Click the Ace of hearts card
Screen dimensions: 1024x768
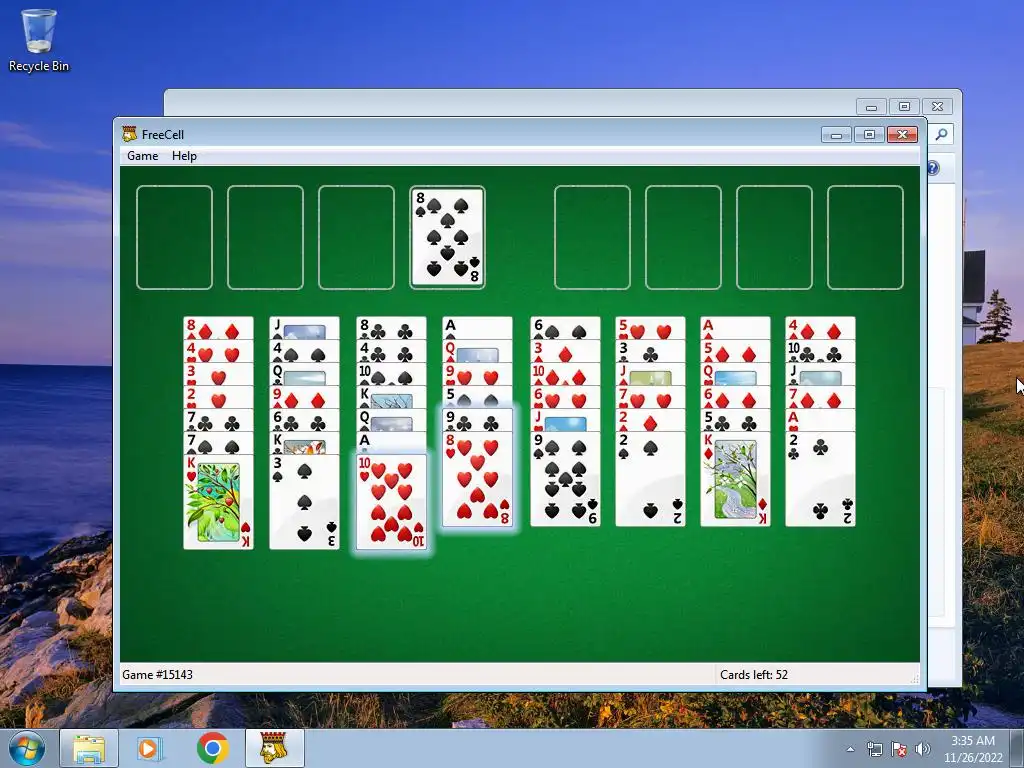[820, 420]
